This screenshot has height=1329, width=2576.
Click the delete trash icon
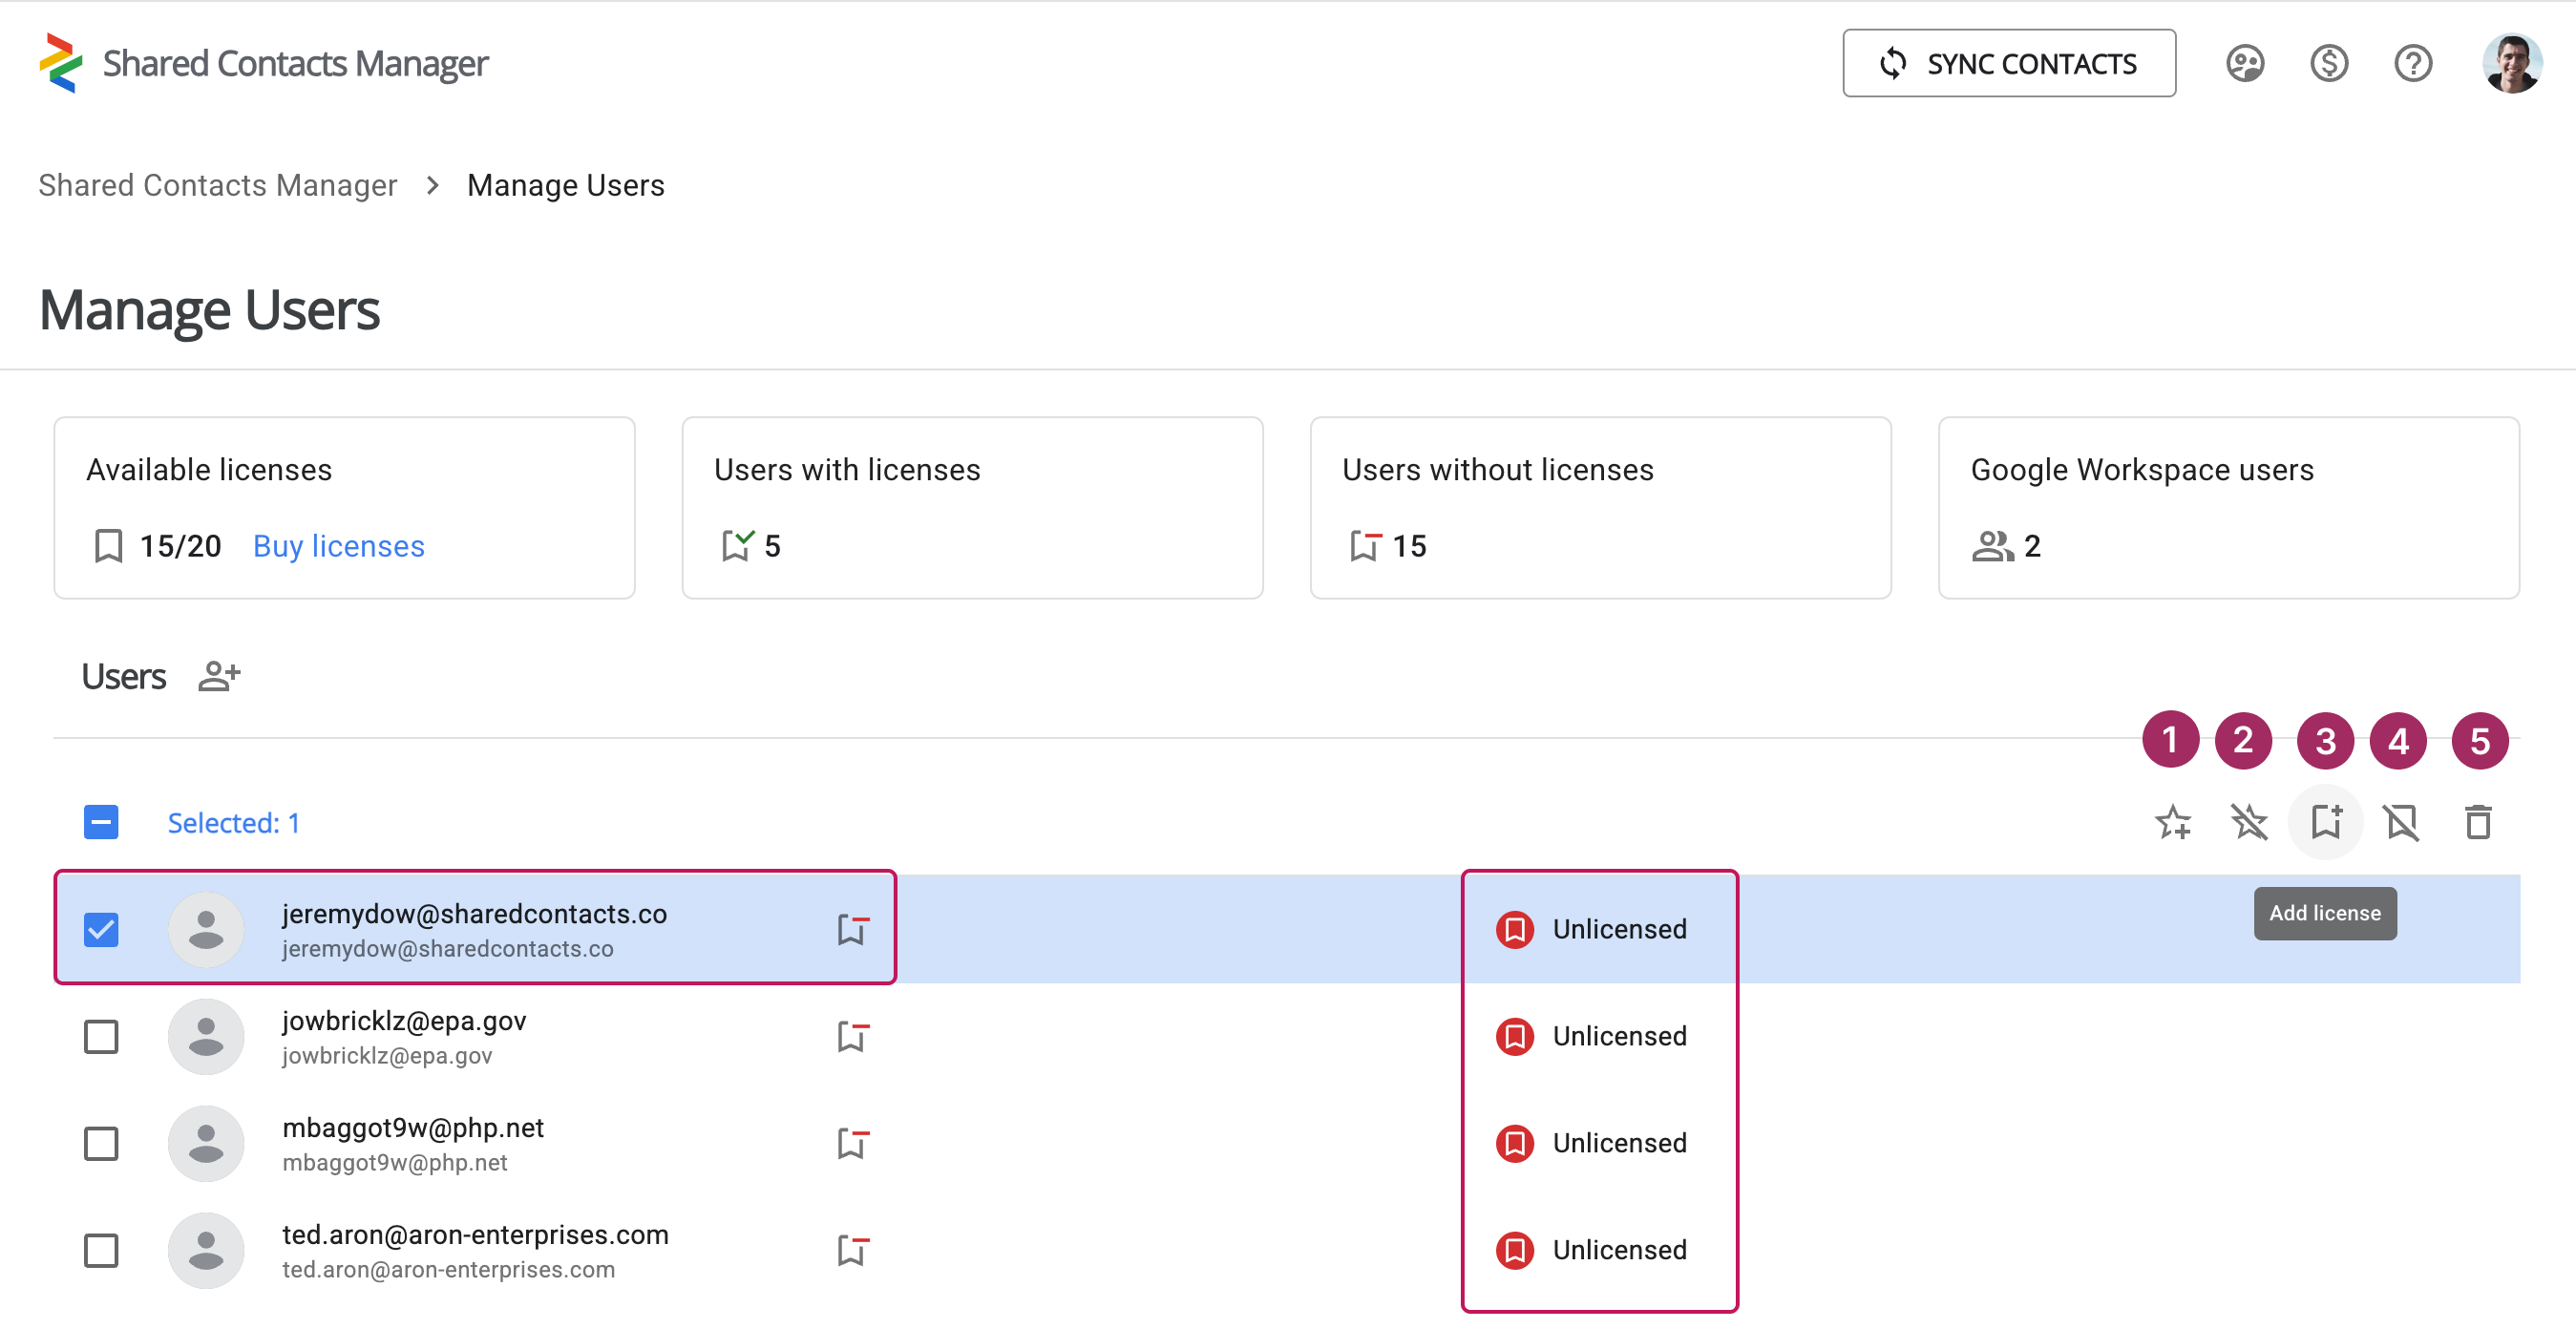pyautogui.click(x=2478, y=822)
